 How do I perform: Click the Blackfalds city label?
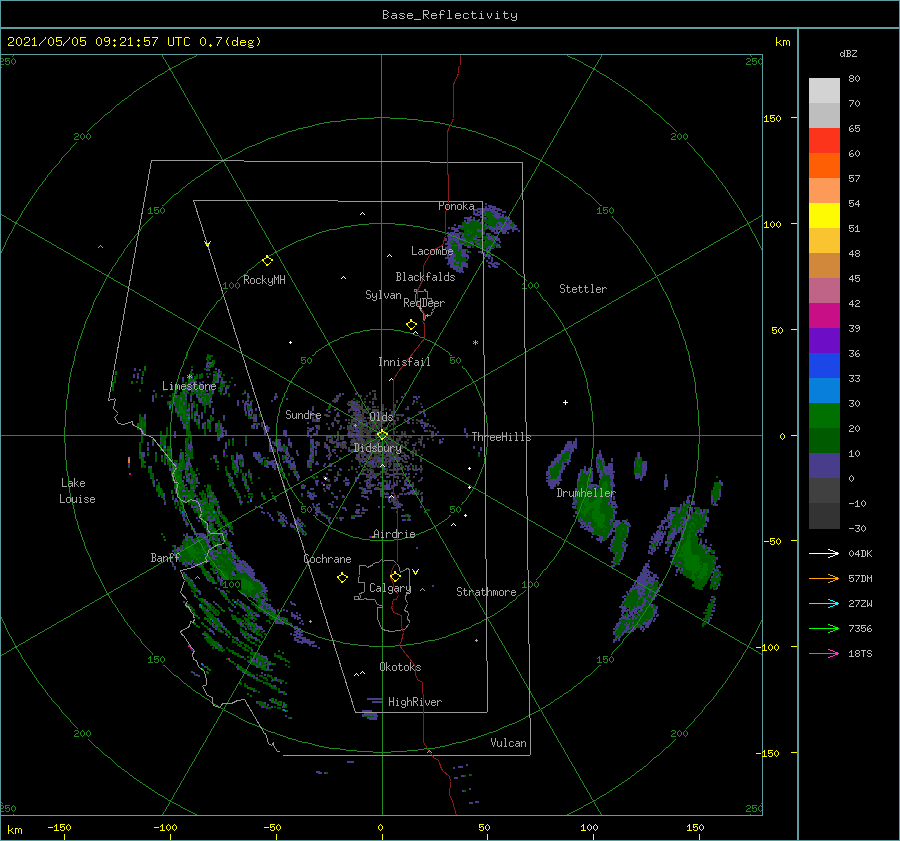coord(425,277)
